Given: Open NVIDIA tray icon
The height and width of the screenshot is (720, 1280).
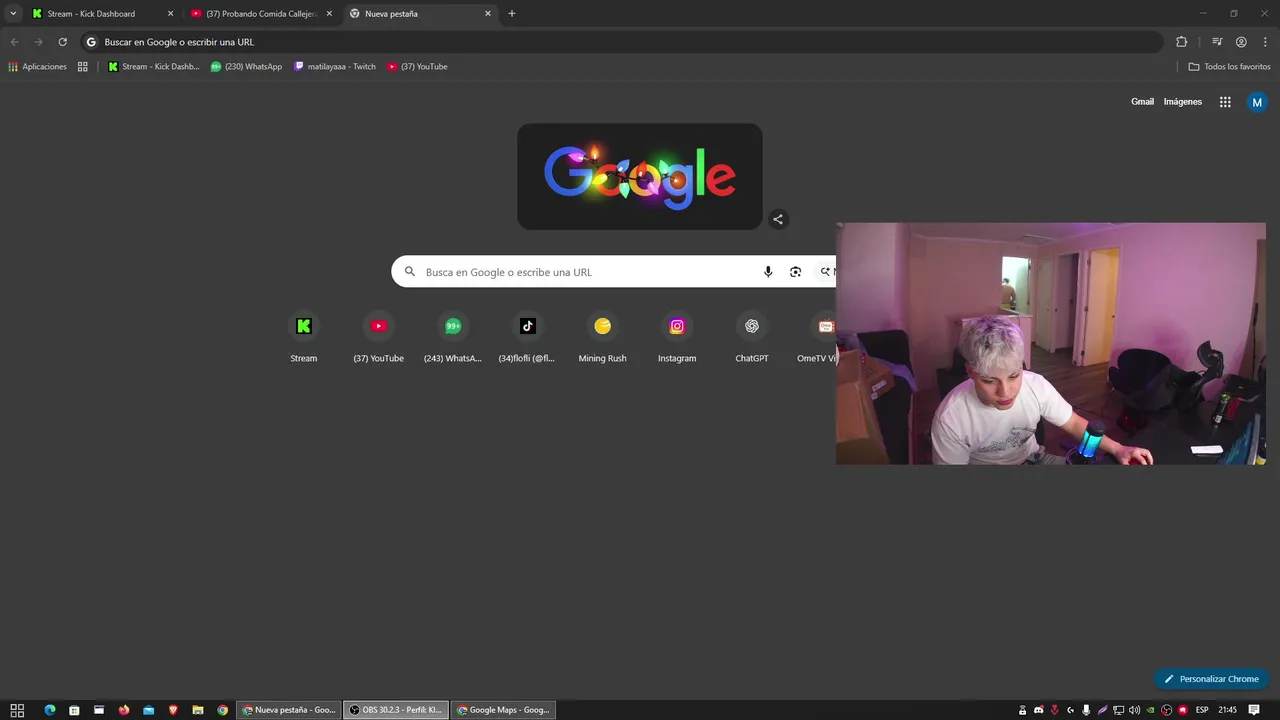Looking at the screenshot, I should click(1150, 710).
